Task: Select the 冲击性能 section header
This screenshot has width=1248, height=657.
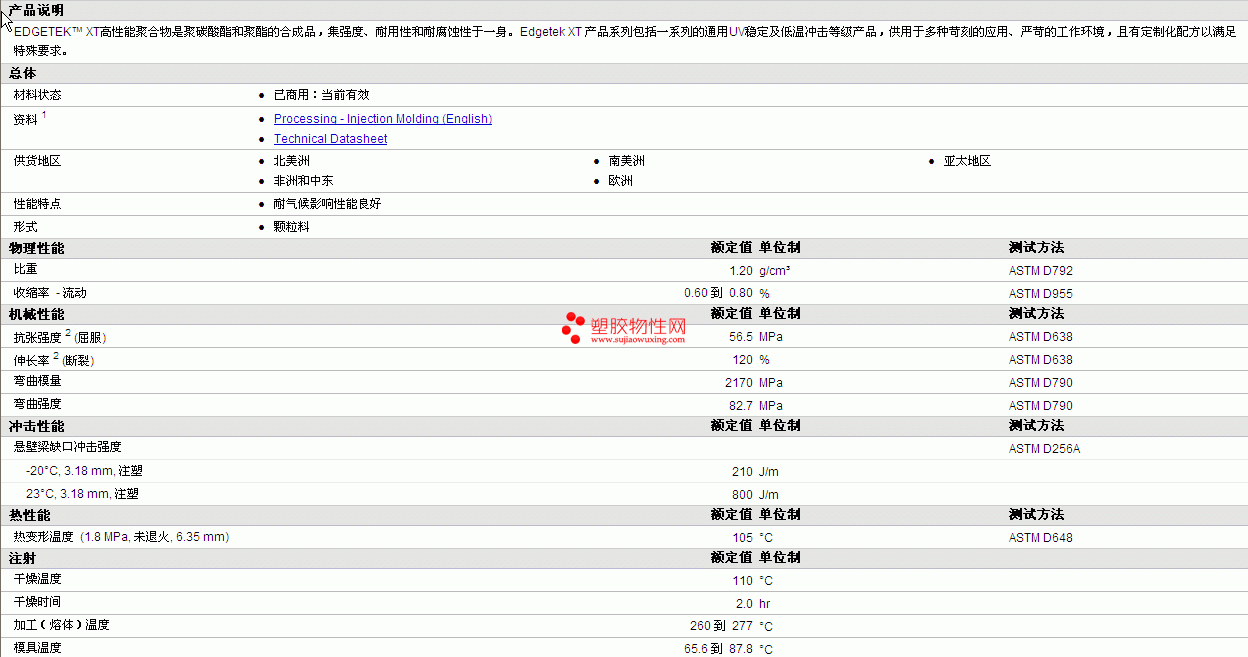Action: 36,426
